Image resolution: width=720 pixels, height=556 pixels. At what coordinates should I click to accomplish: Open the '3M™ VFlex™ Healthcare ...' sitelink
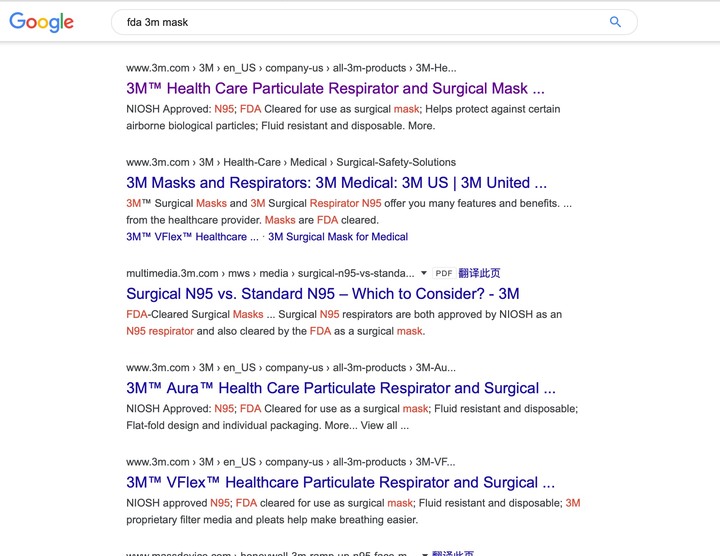click(192, 237)
